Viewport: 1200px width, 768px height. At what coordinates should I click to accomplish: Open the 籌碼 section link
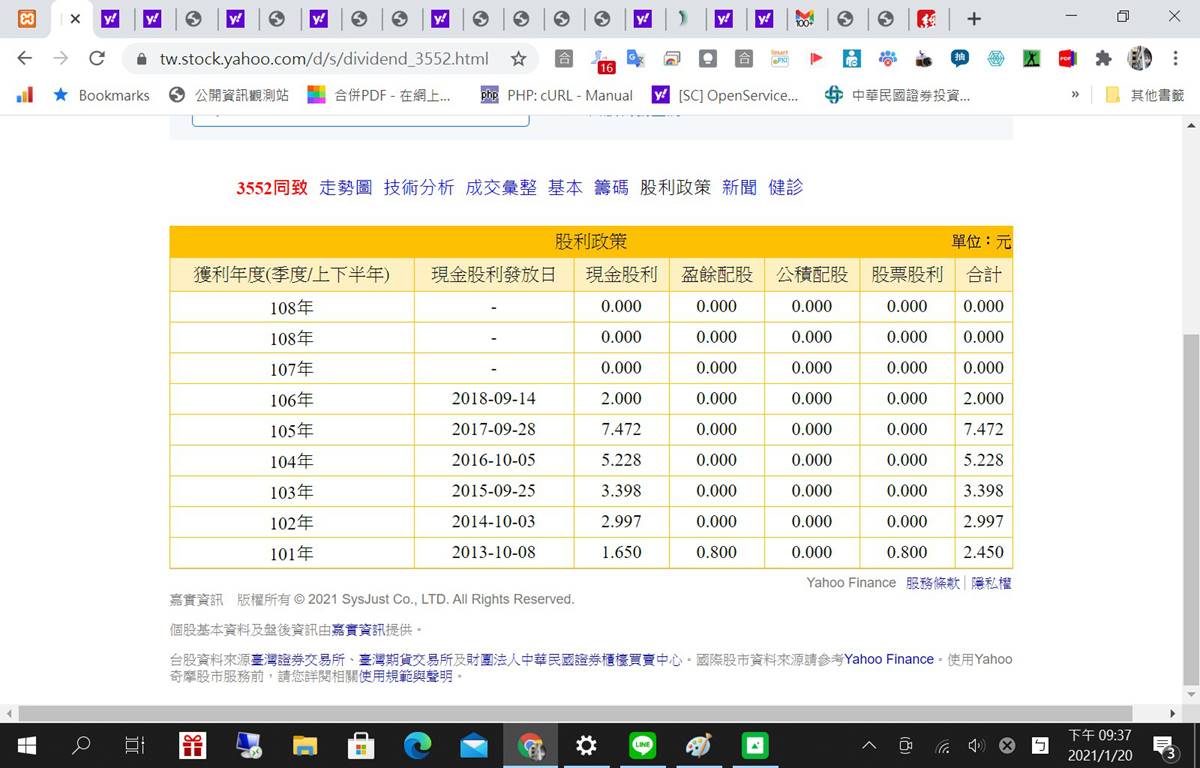(x=611, y=187)
